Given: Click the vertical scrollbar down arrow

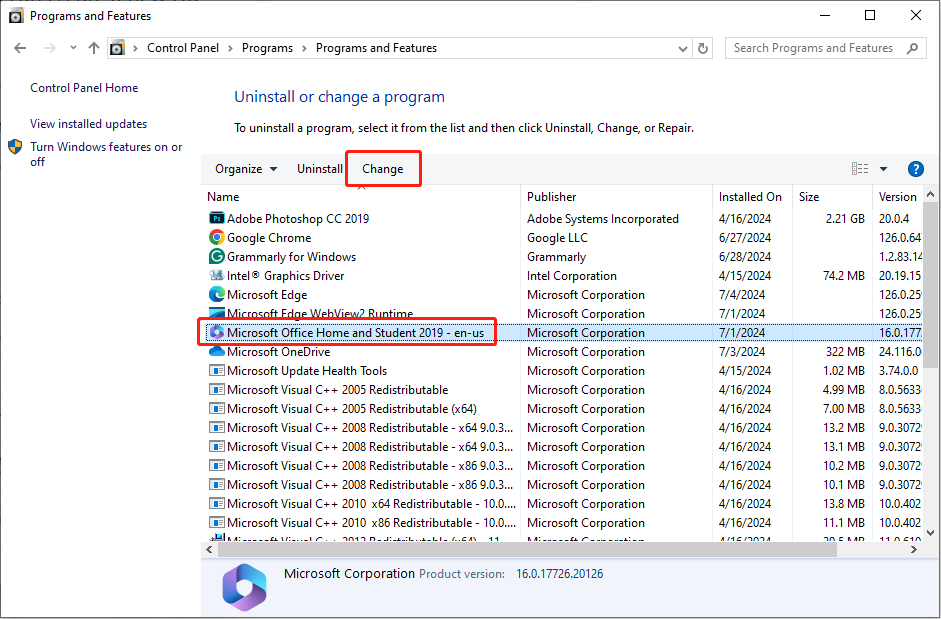Looking at the screenshot, I should tap(930, 533).
